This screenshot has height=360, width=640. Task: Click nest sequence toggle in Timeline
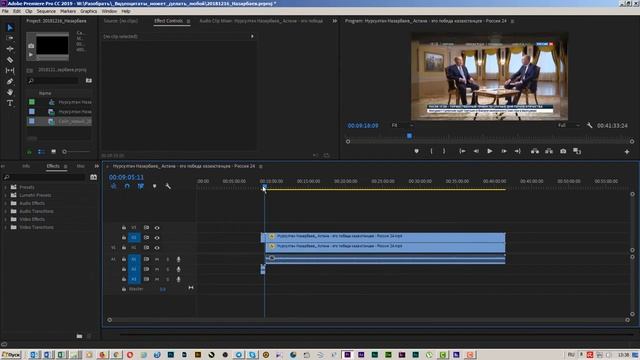click(x=113, y=186)
